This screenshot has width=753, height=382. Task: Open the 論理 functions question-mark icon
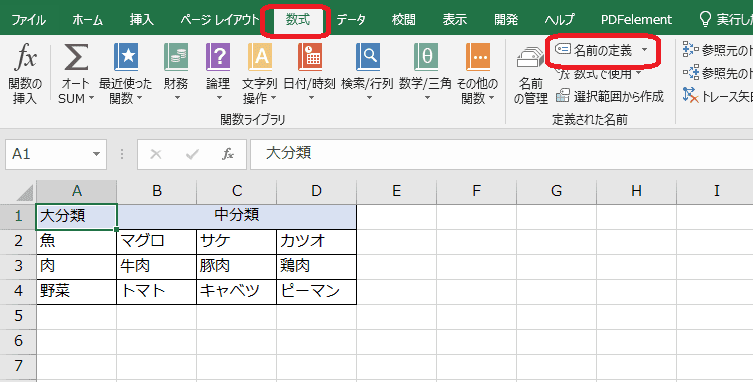[218, 57]
